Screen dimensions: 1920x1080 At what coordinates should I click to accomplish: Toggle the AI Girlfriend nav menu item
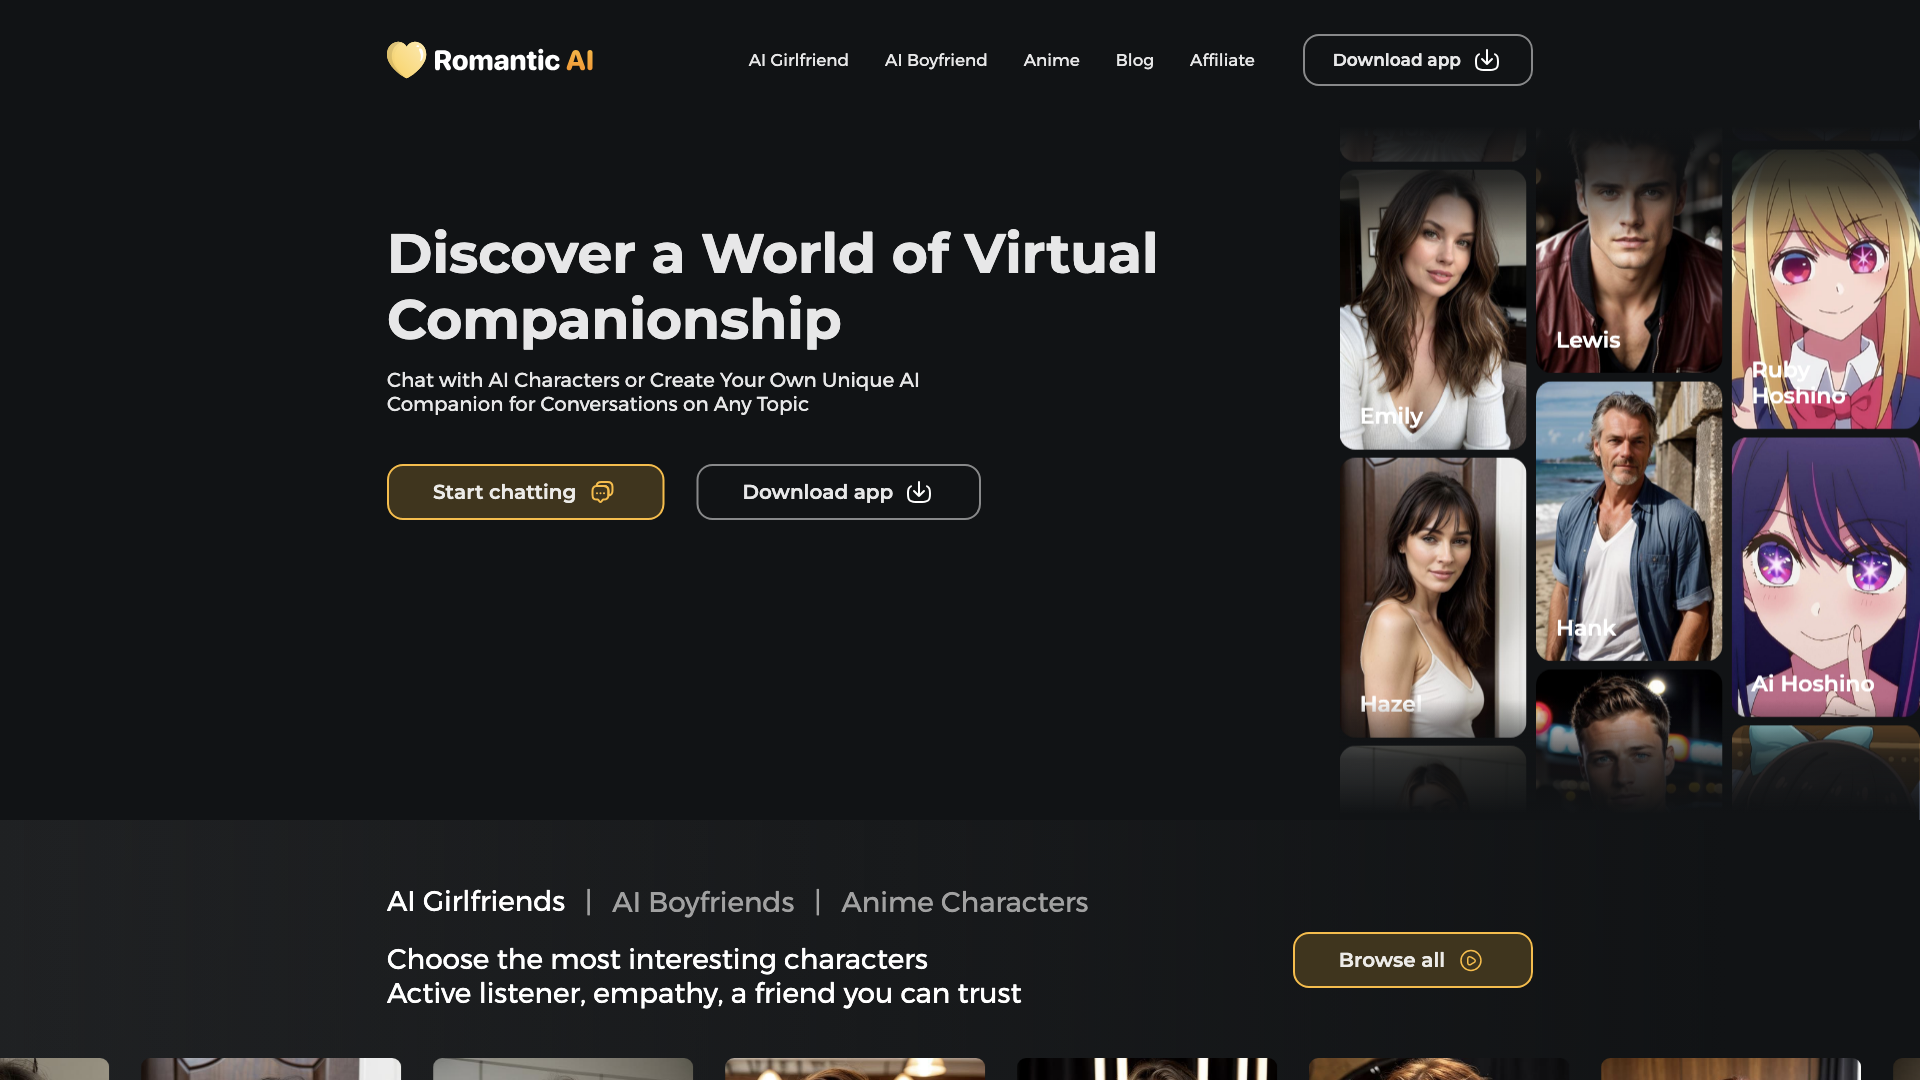[x=798, y=59]
